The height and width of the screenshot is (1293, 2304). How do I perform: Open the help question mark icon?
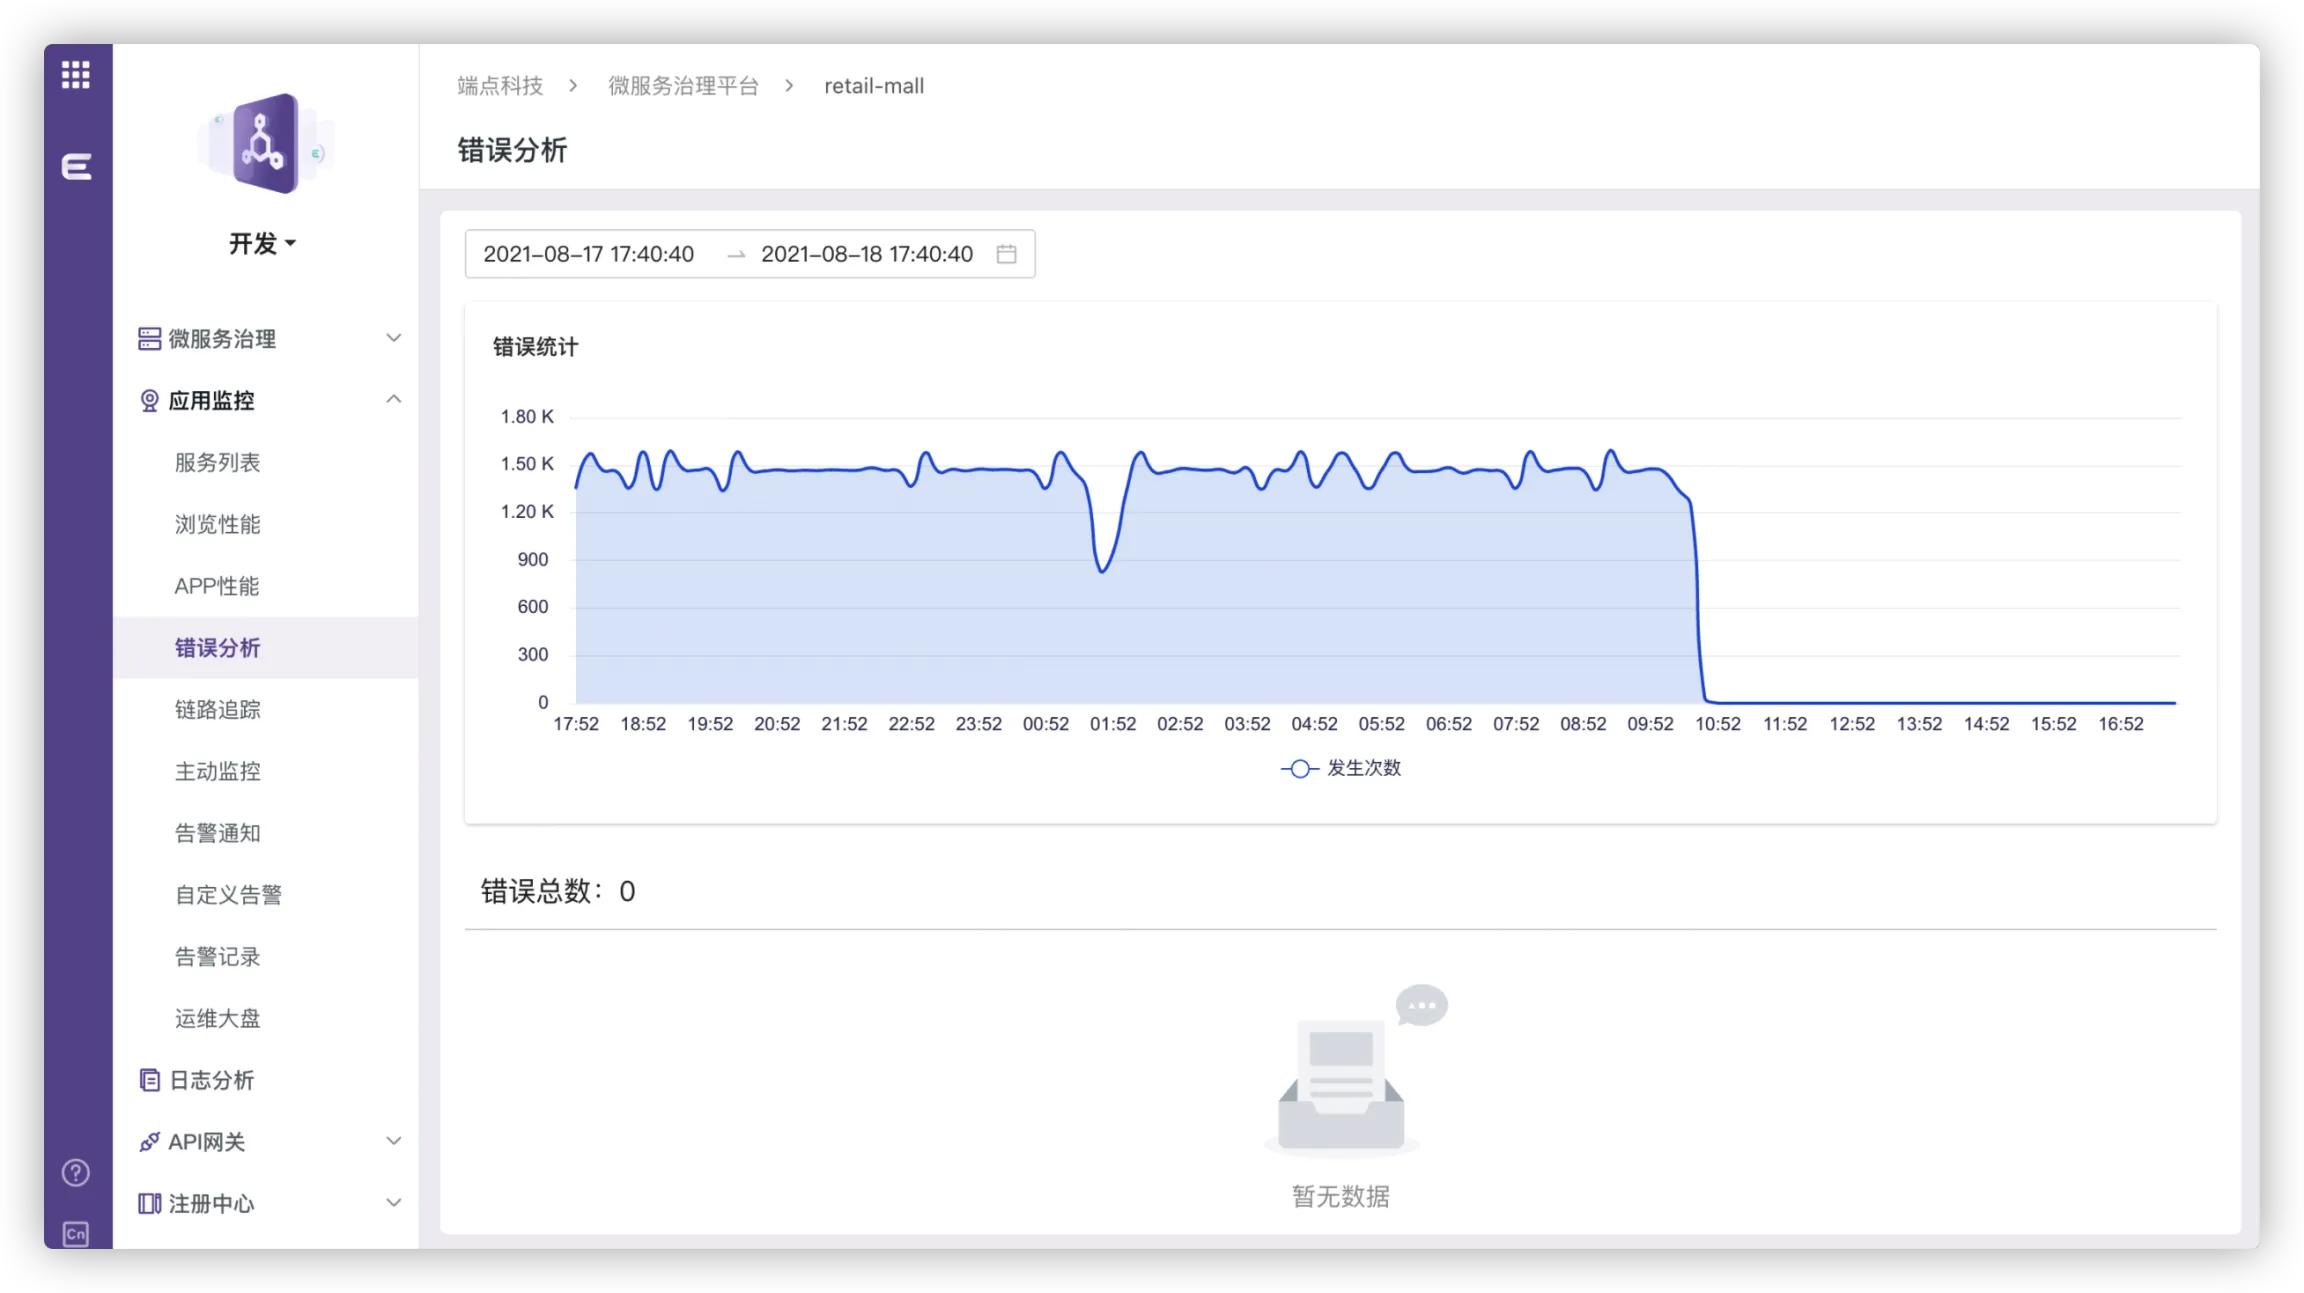point(76,1172)
